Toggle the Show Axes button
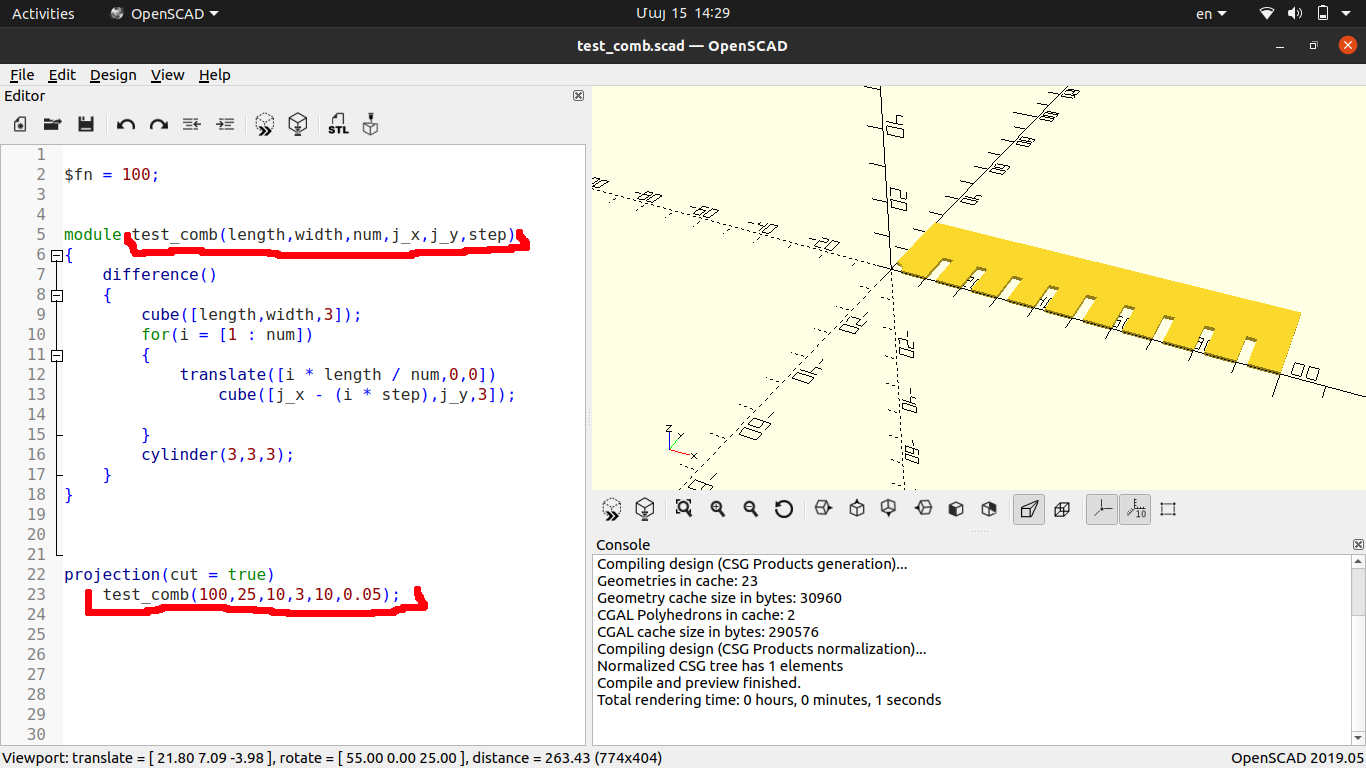Viewport: 1366px width, 768px height. click(1102, 509)
